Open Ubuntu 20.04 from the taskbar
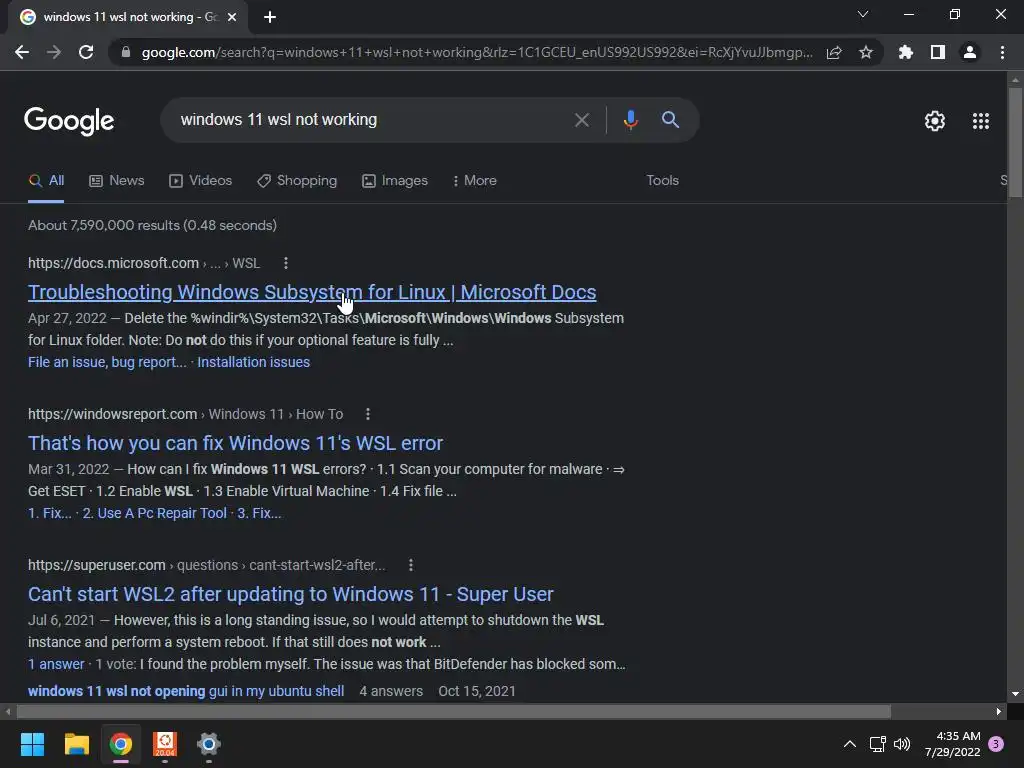Viewport: 1024px width, 768px height. point(165,744)
